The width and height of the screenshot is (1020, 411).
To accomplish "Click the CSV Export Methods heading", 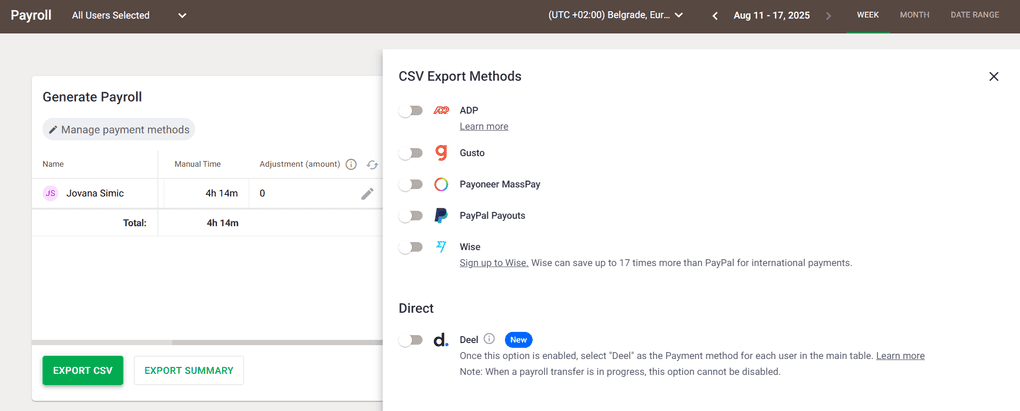I will click(460, 76).
